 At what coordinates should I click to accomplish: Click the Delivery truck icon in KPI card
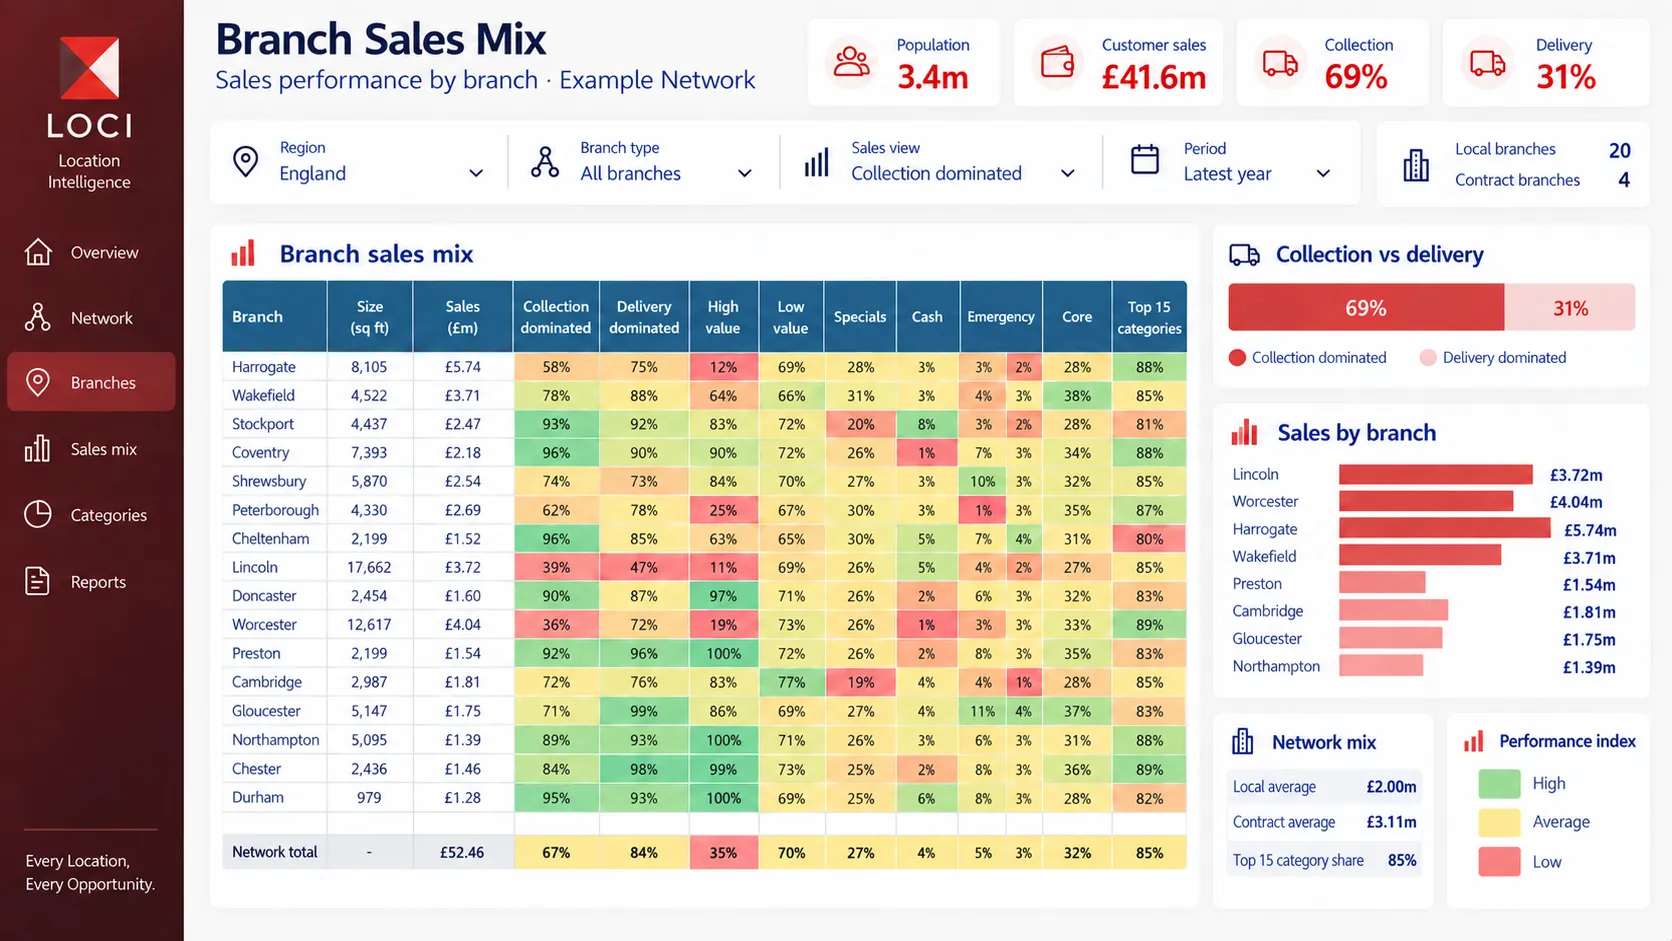[1487, 63]
